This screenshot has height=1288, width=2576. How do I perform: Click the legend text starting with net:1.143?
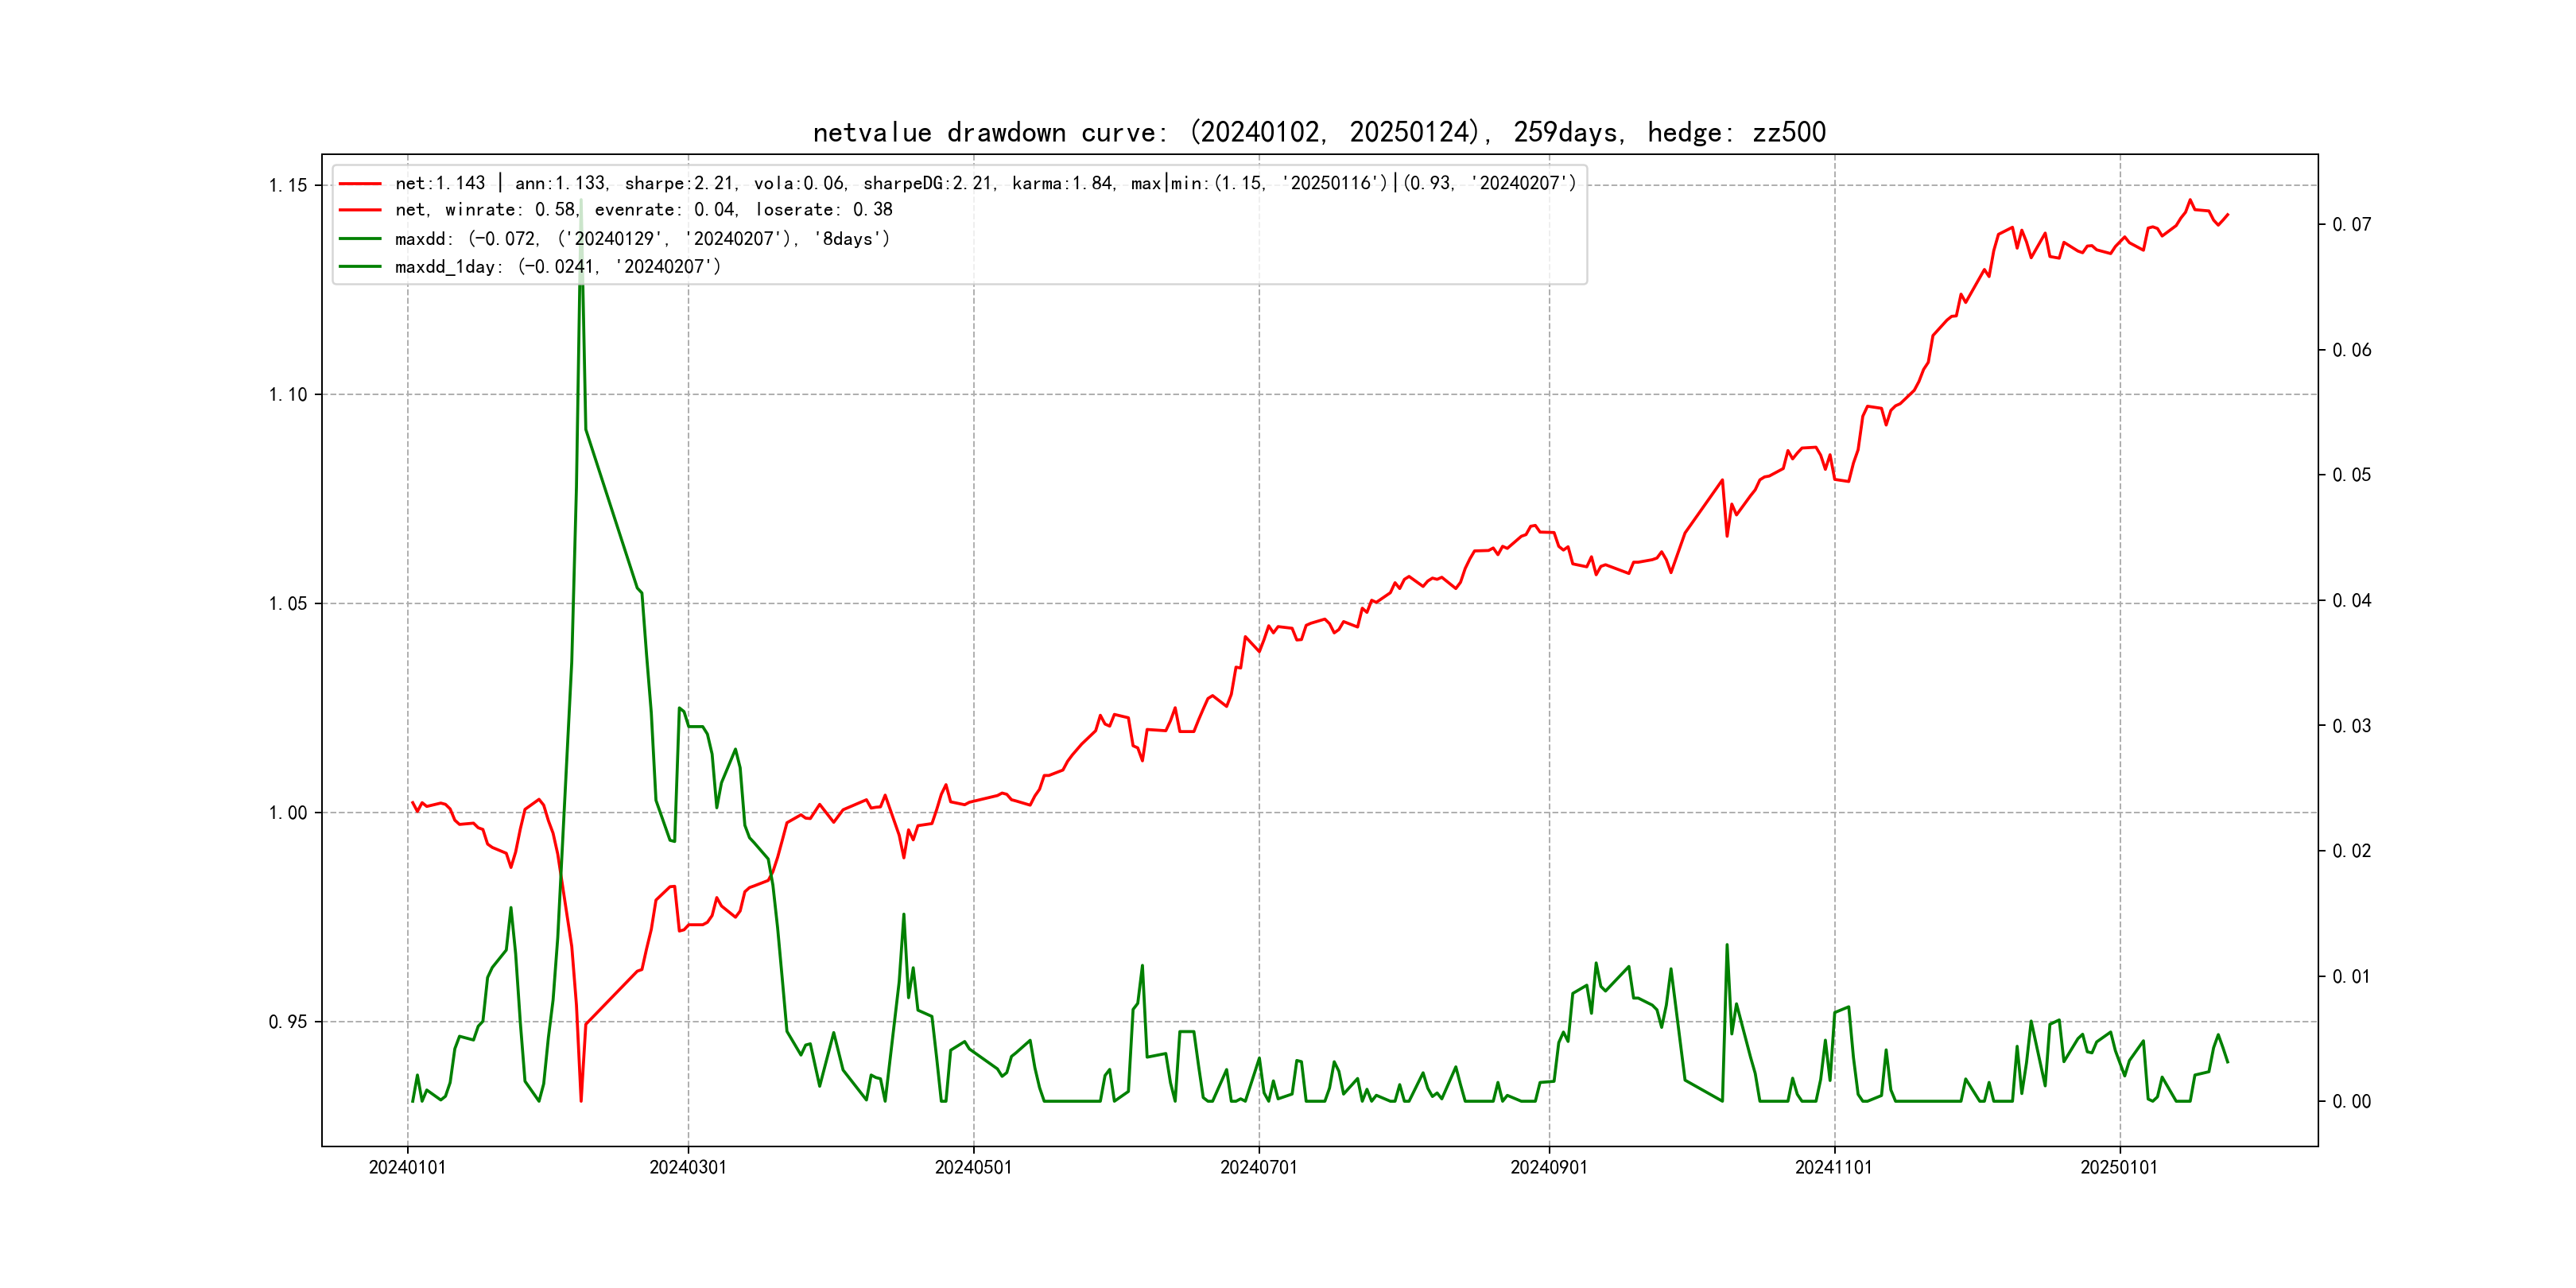pos(985,184)
